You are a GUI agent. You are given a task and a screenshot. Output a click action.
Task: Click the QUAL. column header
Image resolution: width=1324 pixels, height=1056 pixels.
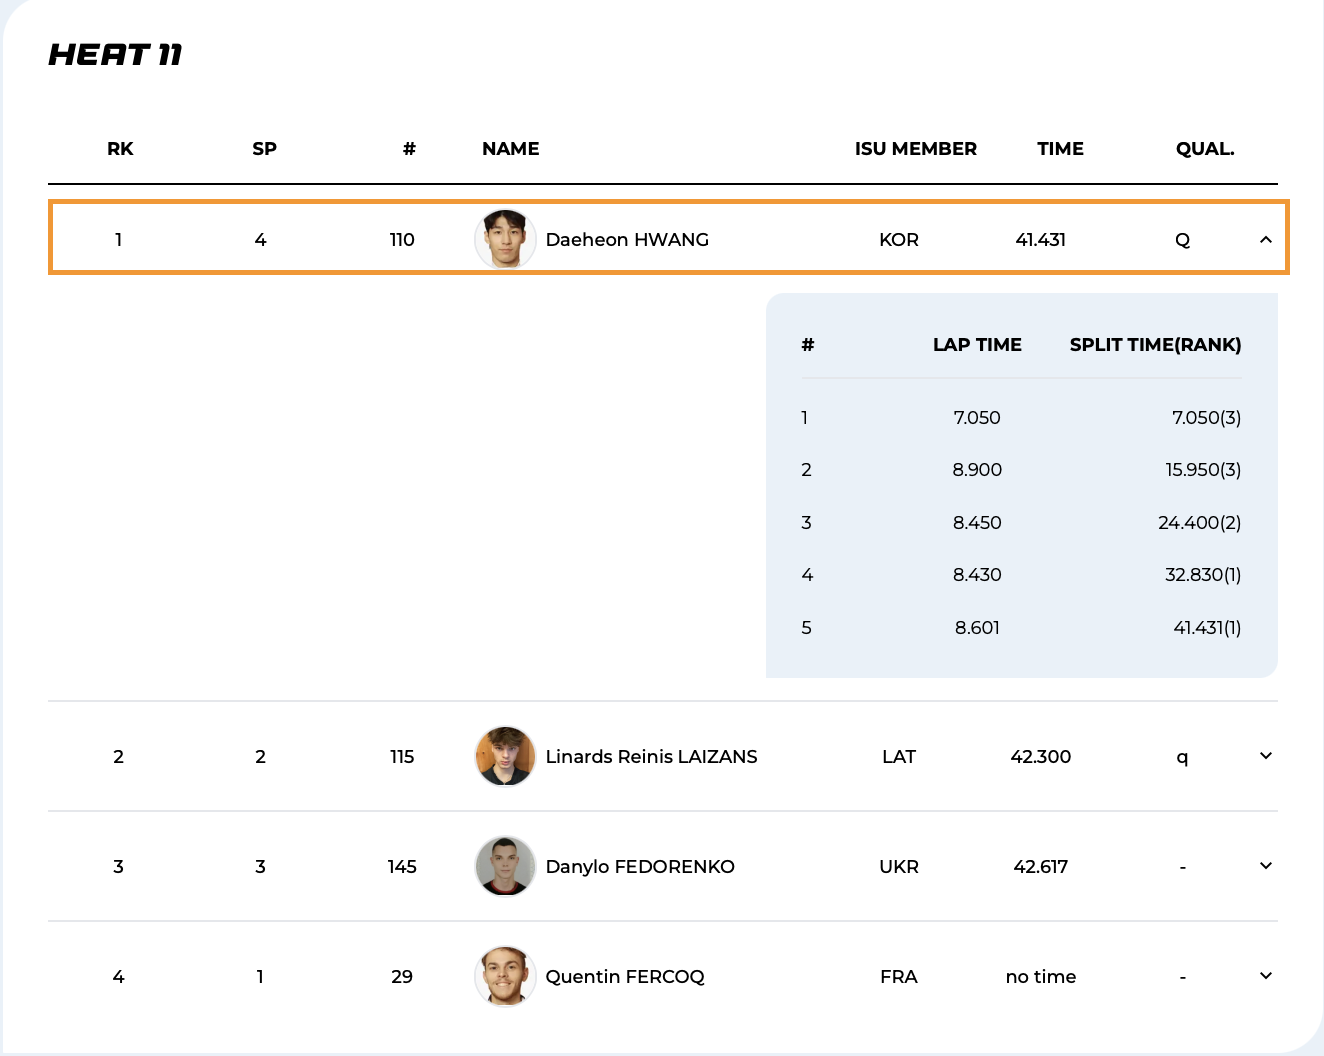pyautogui.click(x=1205, y=149)
